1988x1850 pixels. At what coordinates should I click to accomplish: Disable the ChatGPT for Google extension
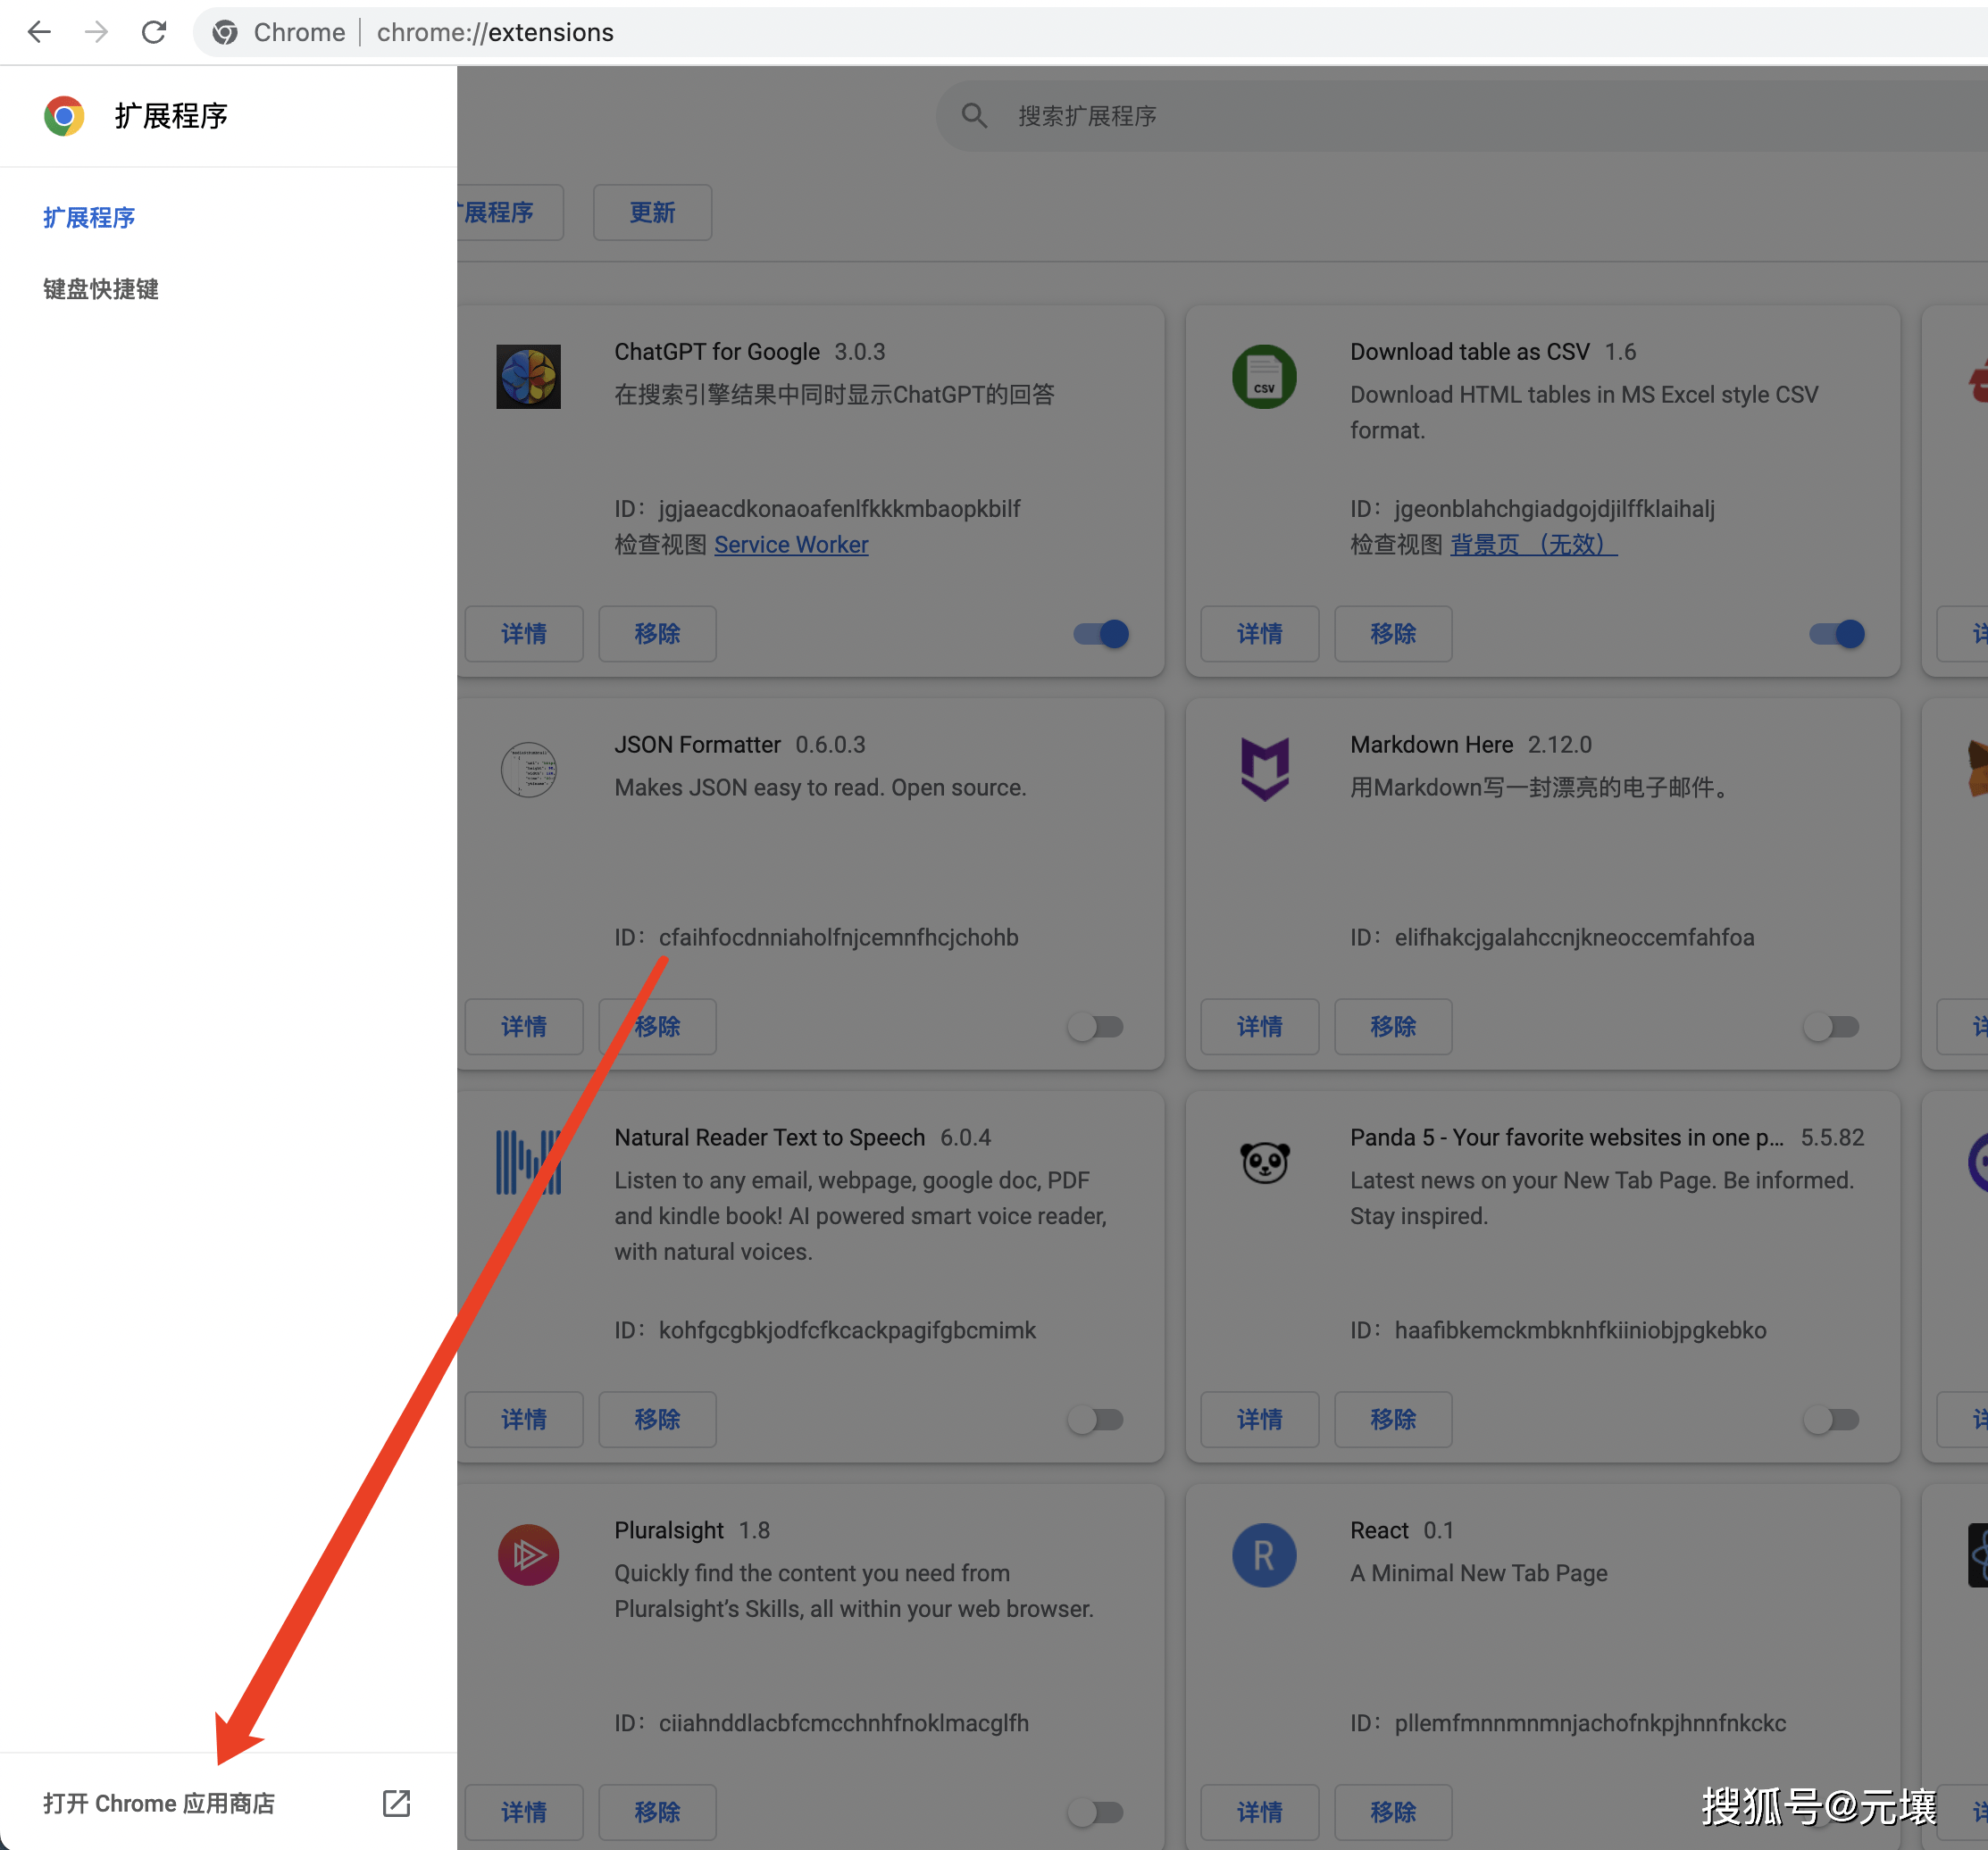tap(1099, 634)
